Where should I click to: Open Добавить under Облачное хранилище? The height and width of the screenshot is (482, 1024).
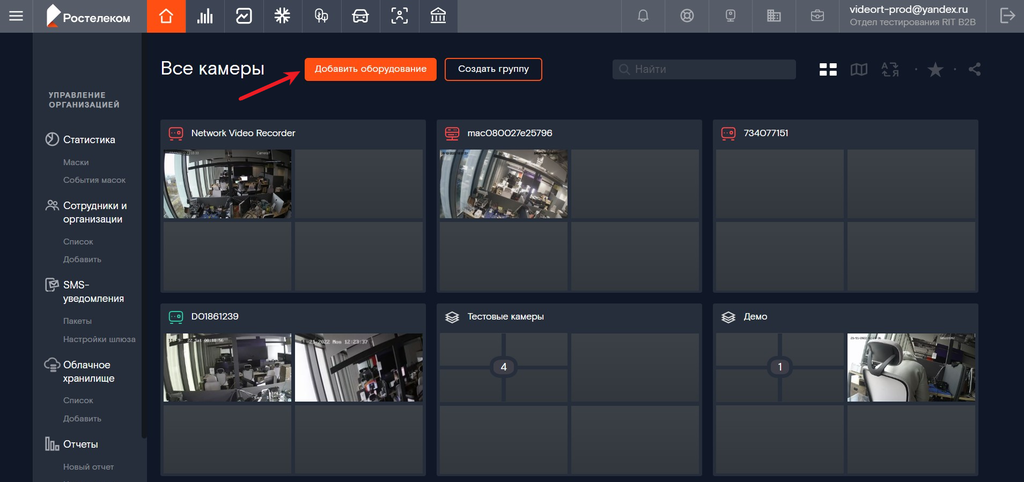click(x=82, y=419)
